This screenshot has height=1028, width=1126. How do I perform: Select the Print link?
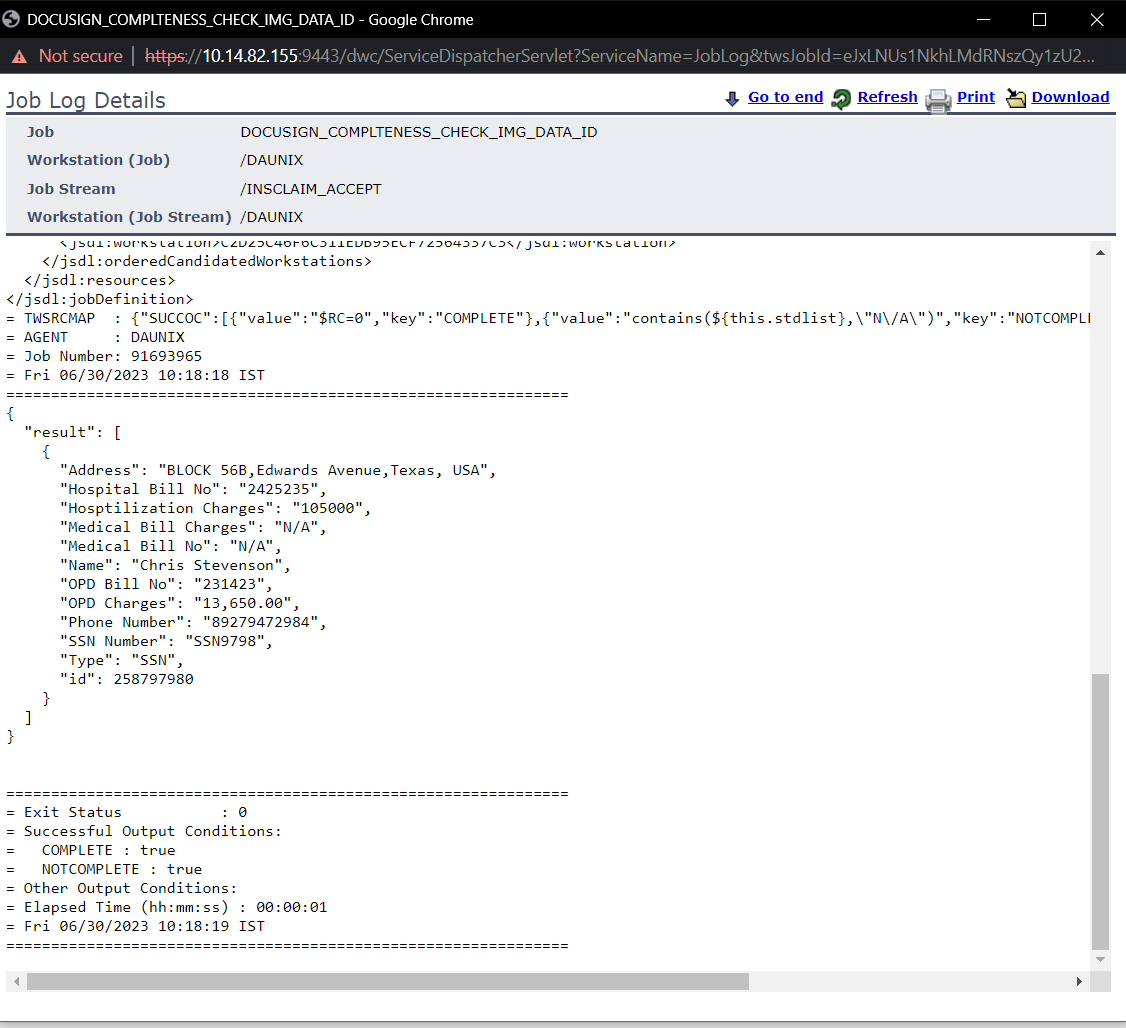click(x=975, y=97)
